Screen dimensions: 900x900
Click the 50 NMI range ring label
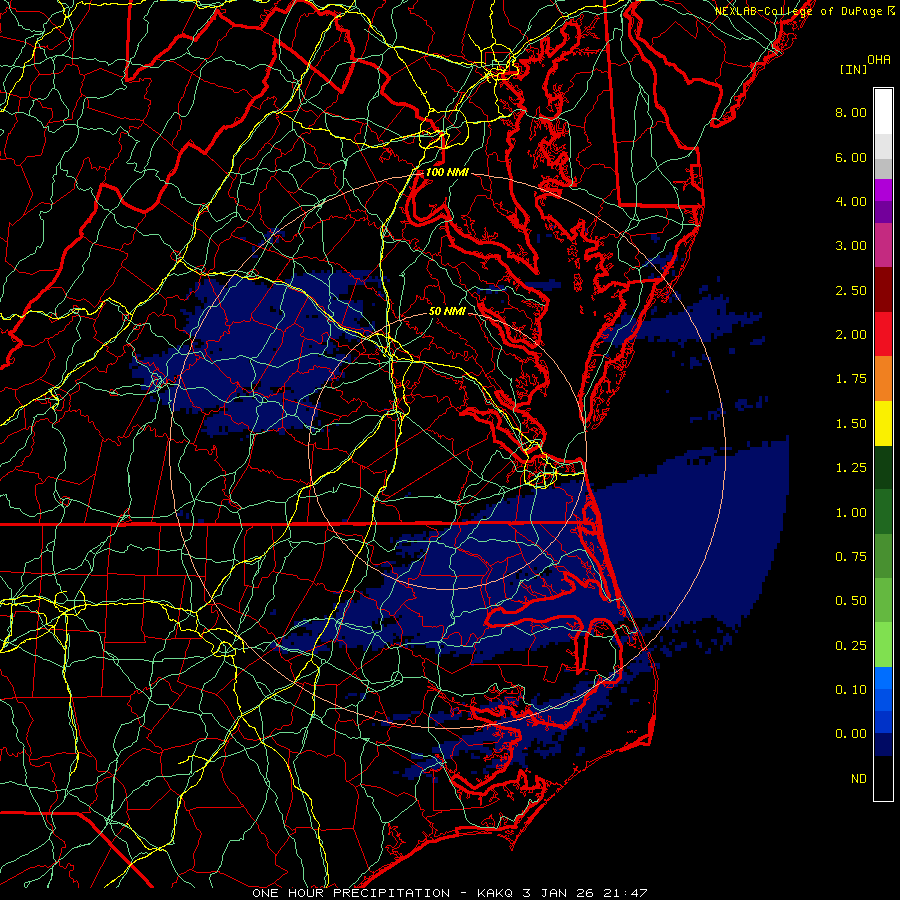(447, 311)
